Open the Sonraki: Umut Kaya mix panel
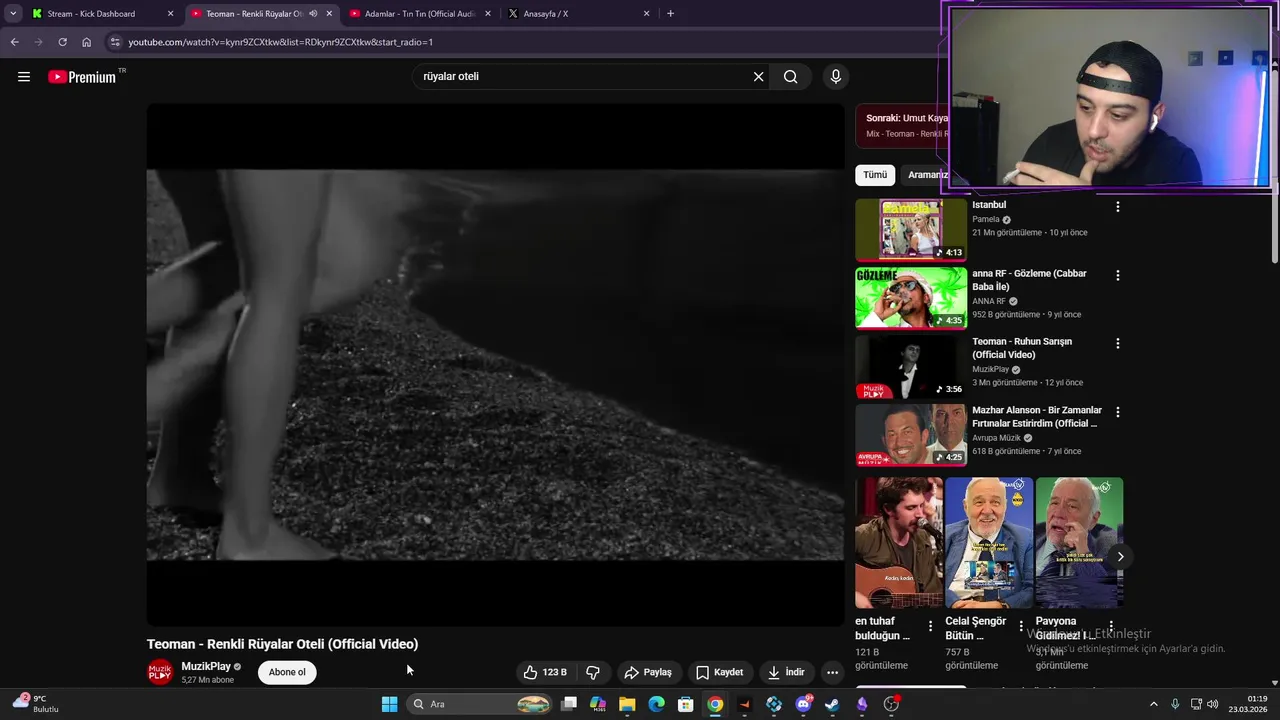Image resolution: width=1280 pixels, height=720 pixels. tap(900, 125)
